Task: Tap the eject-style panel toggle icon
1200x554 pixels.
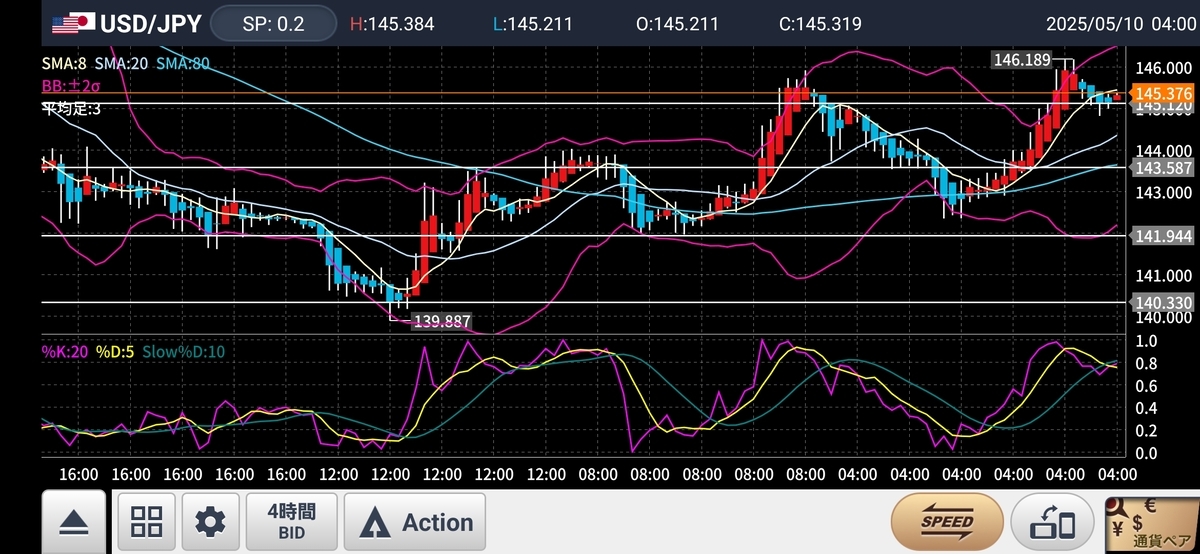Action: pyautogui.click(x=73, y=521)
